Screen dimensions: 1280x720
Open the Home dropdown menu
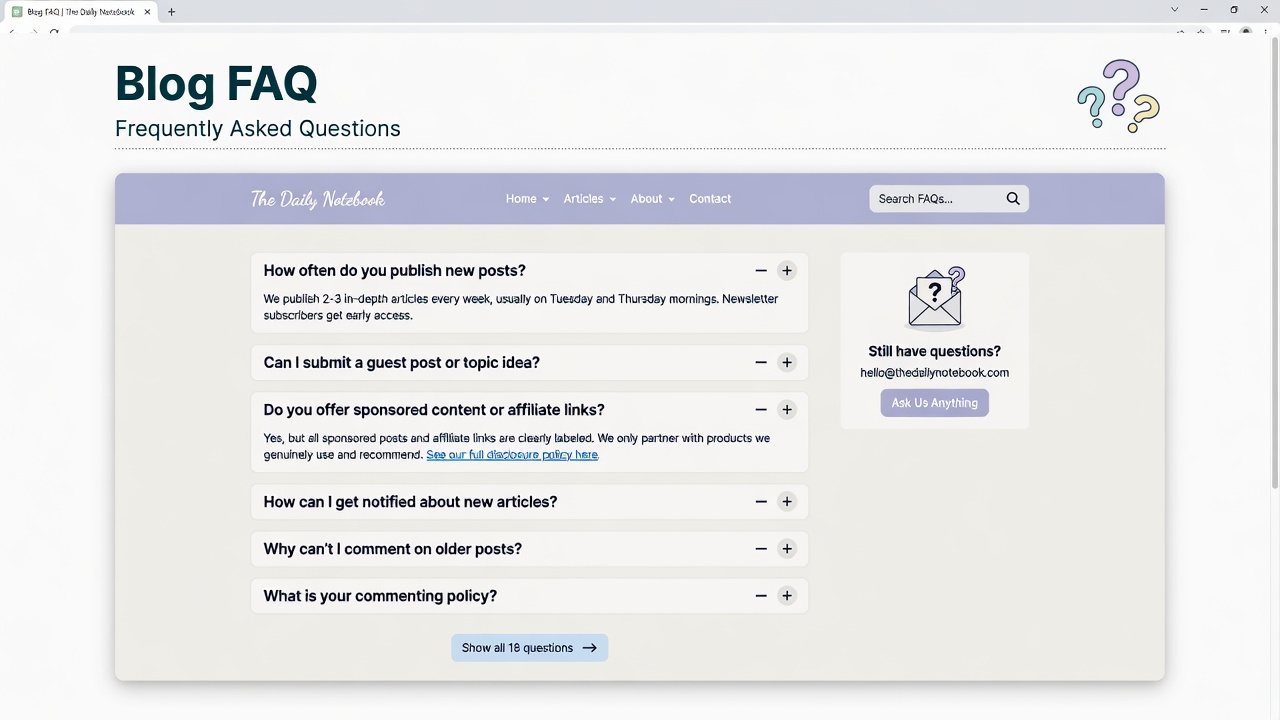coord(527,199)
